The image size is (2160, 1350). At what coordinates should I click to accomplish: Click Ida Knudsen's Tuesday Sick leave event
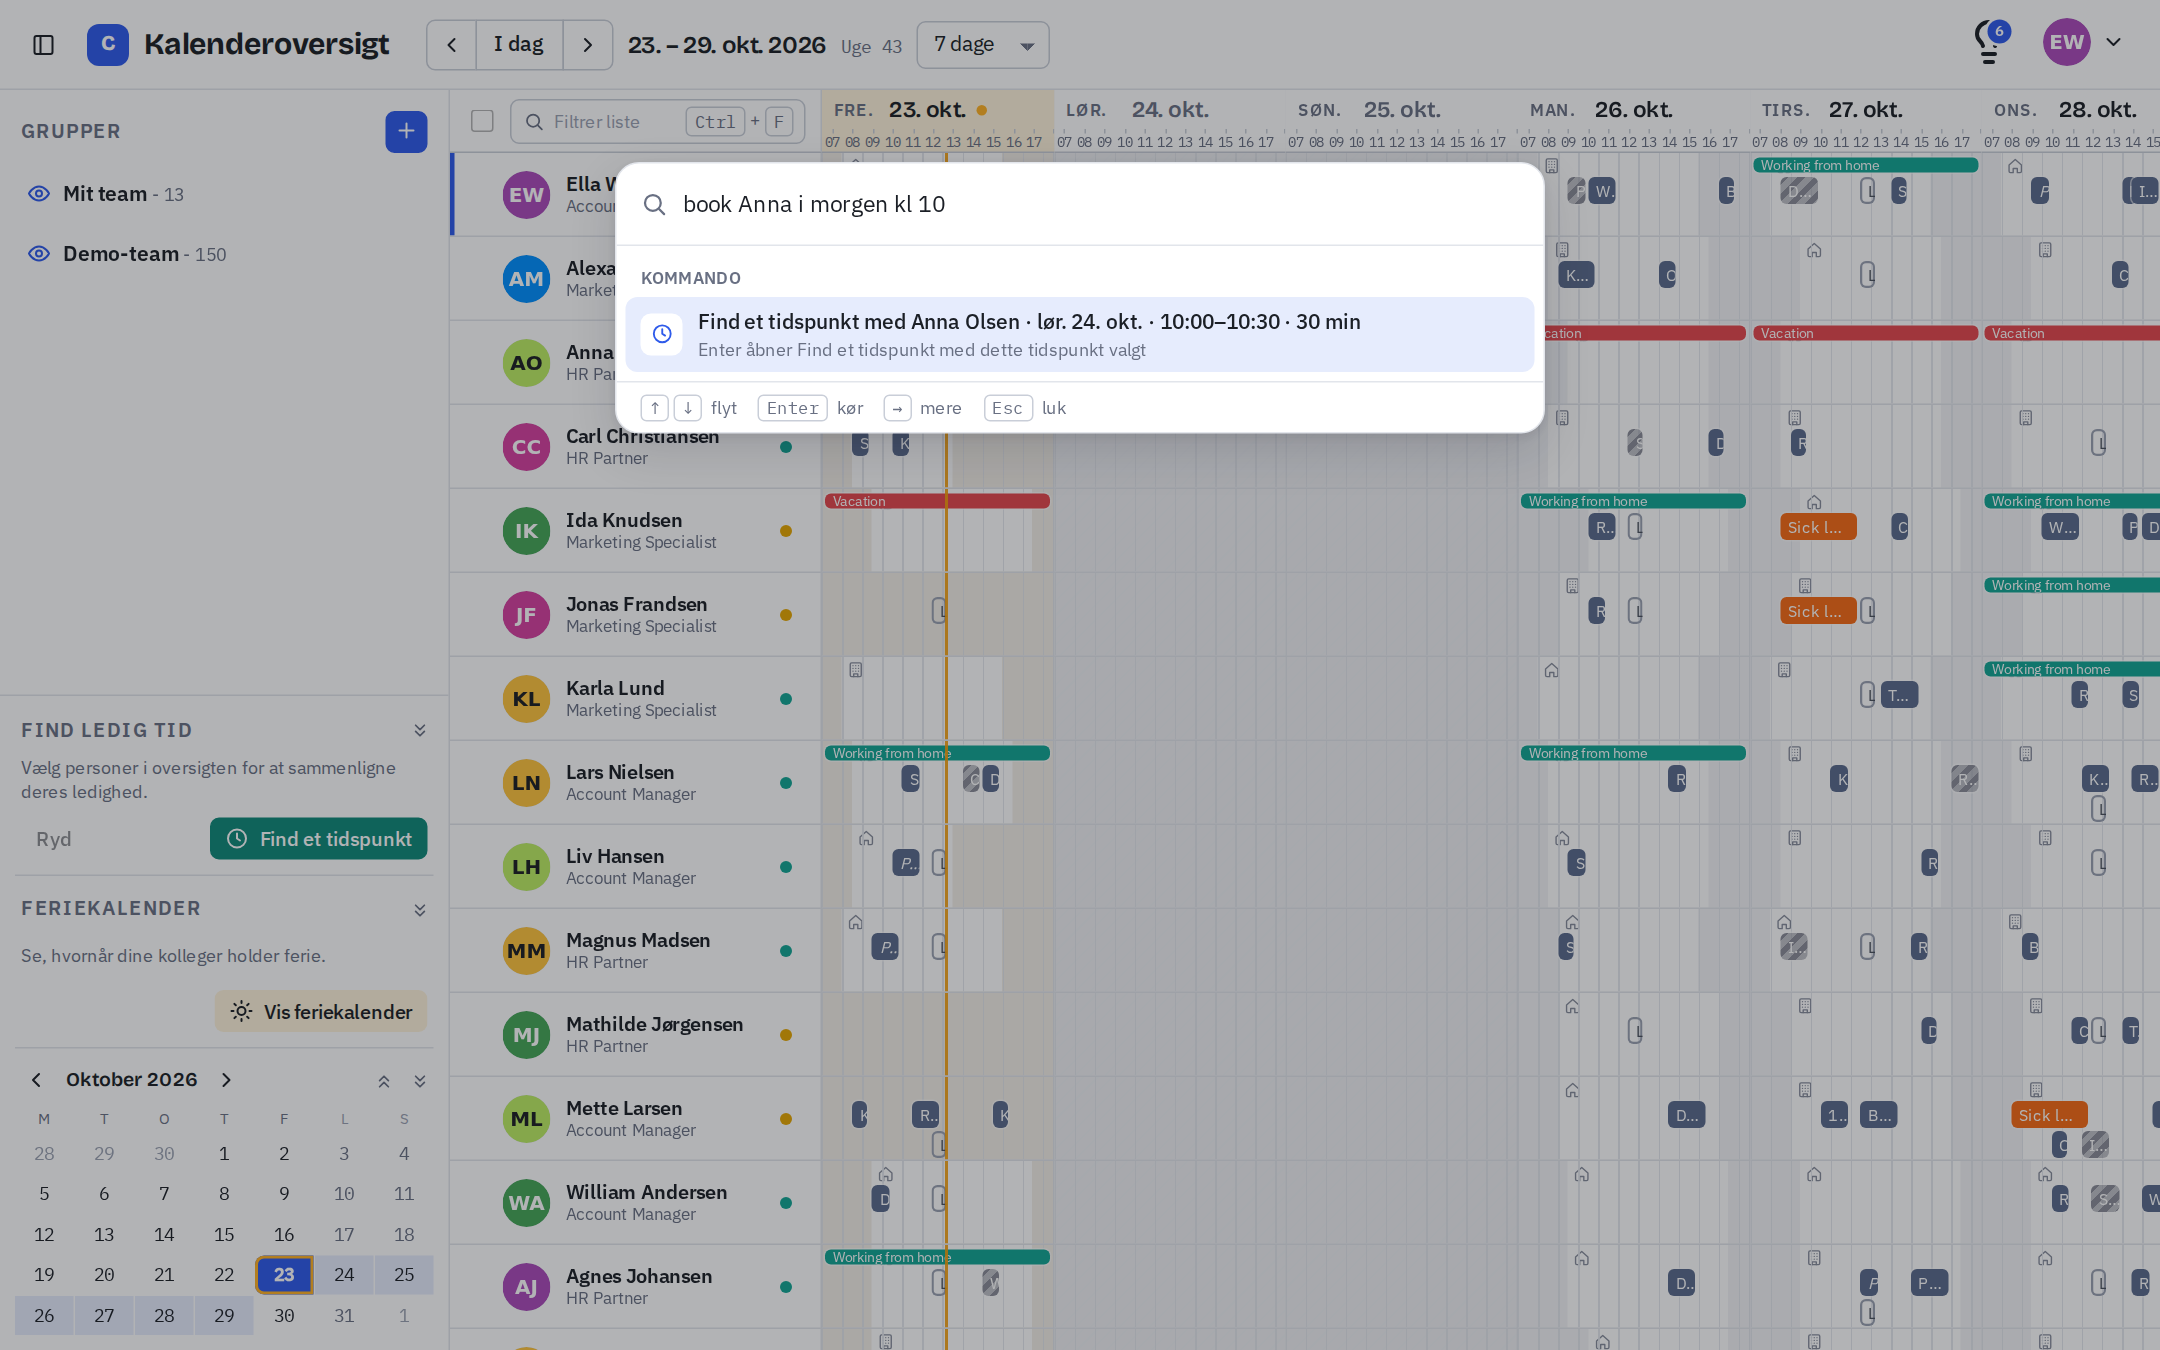[x=1818, y=527]
